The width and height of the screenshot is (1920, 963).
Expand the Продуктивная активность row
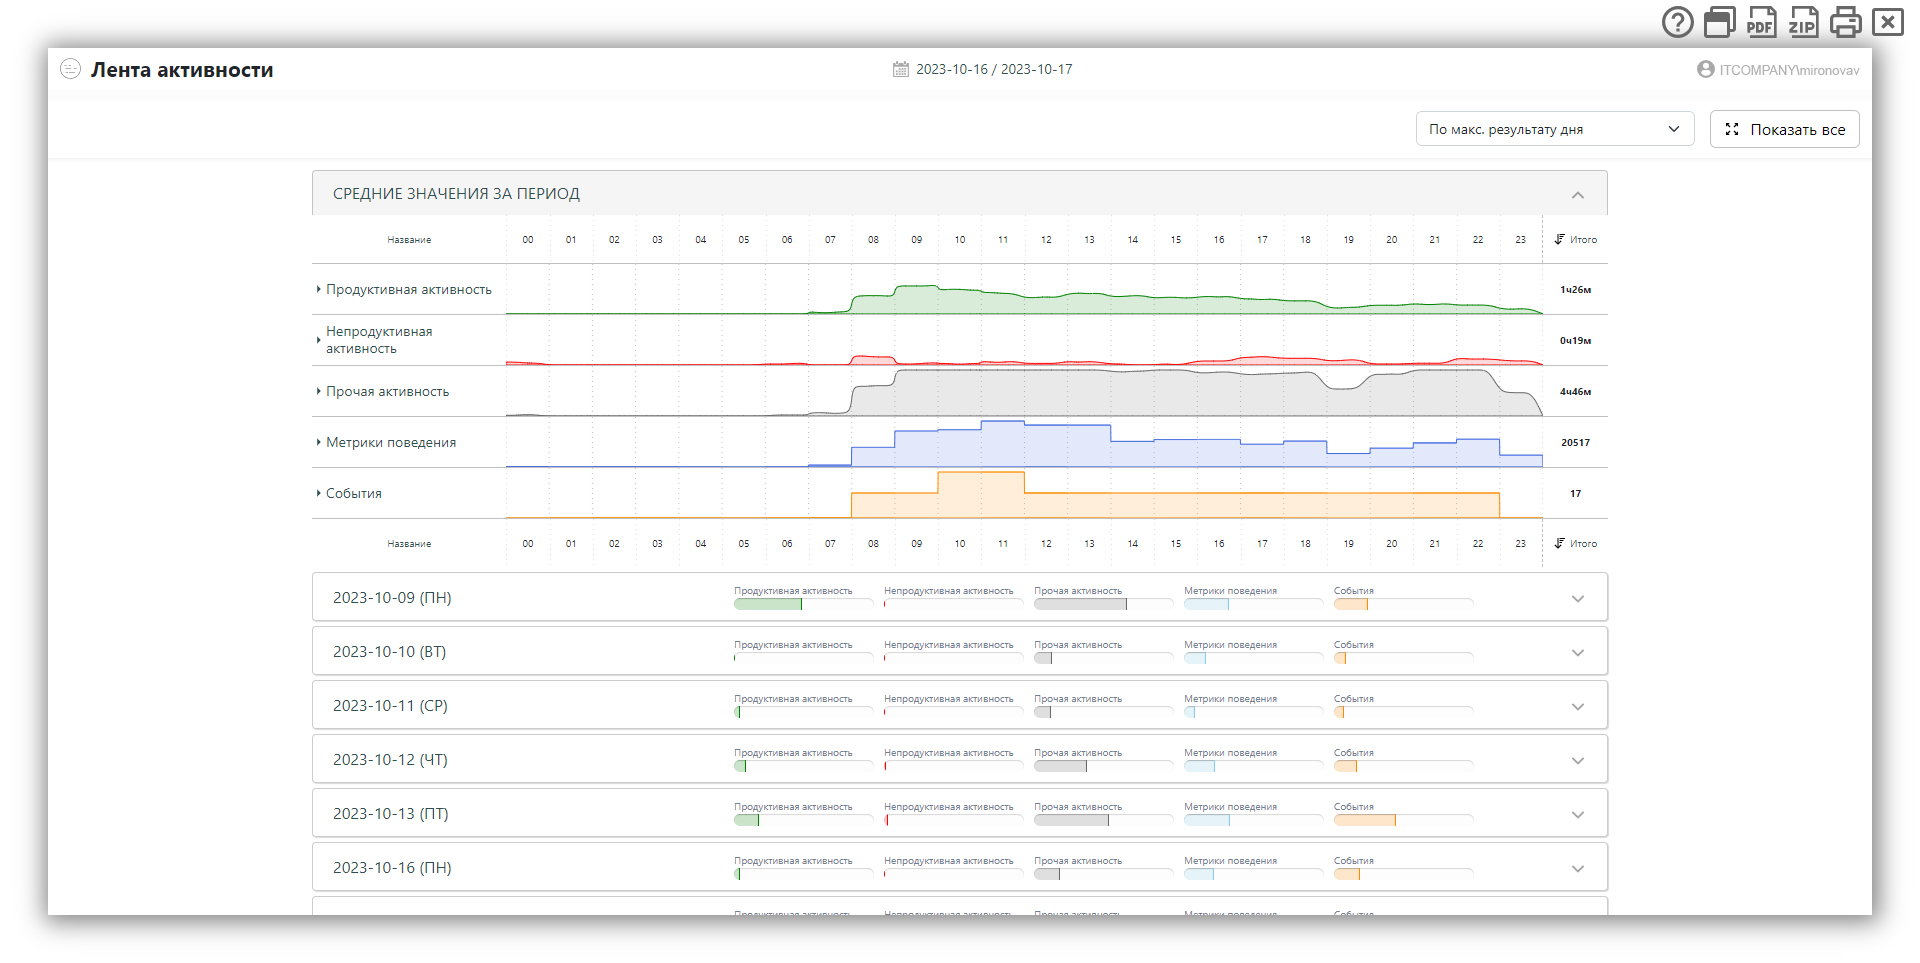pyautogui.click(x=319, y=290)
